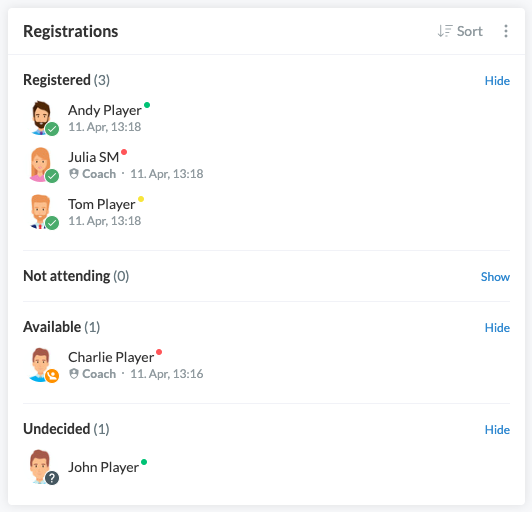Image resolution: width=532 pixels, height=512 pixels.
Task: Hide the Available section
Action: tap(497, 328)
